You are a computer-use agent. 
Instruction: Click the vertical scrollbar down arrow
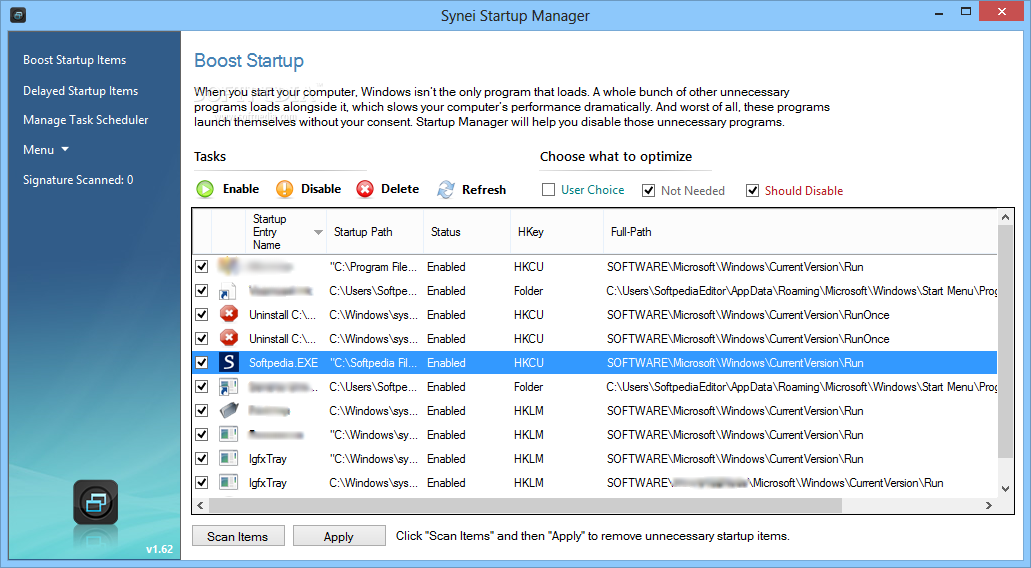1005,488
